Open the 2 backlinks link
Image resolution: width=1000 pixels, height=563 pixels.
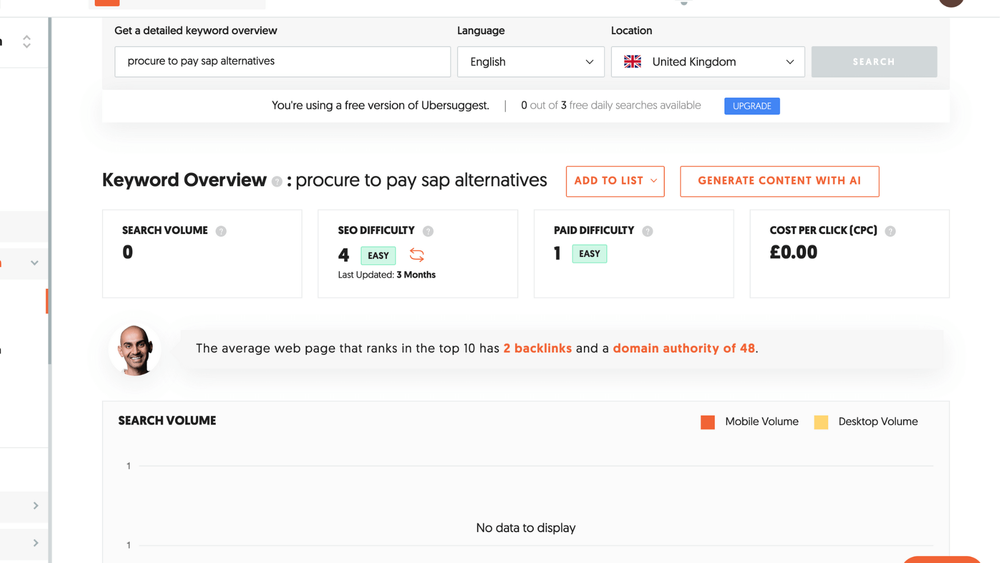tap(538, 348)
